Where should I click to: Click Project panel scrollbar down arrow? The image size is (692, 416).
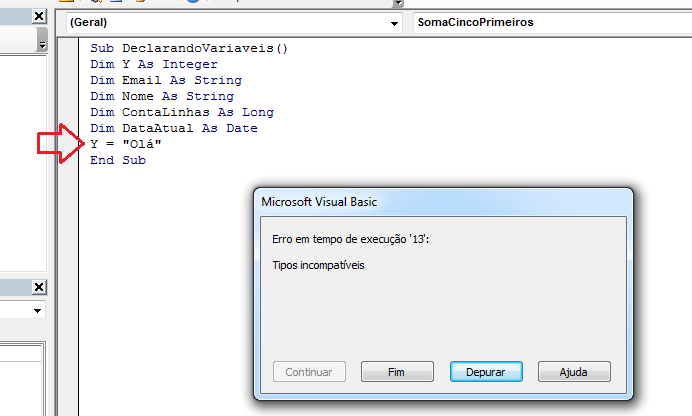[x=42, y=45]
